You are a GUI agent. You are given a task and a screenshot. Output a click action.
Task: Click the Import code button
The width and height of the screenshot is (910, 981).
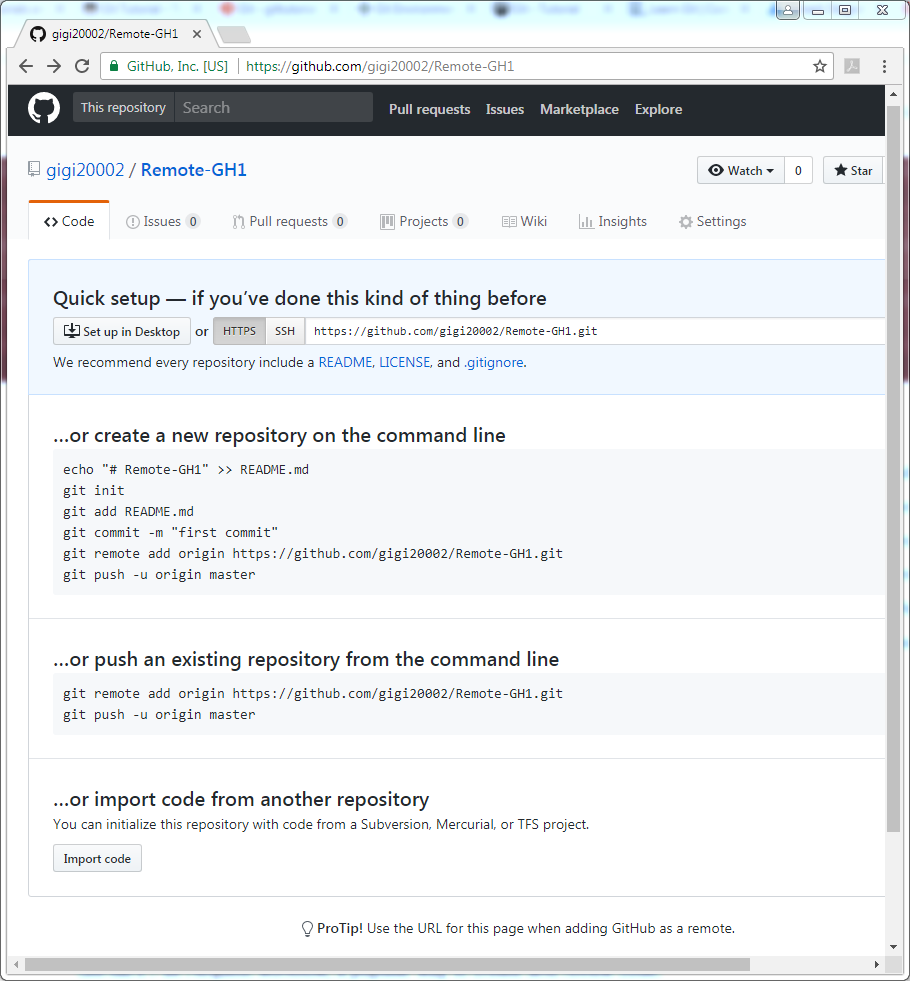tap(97, 858)
